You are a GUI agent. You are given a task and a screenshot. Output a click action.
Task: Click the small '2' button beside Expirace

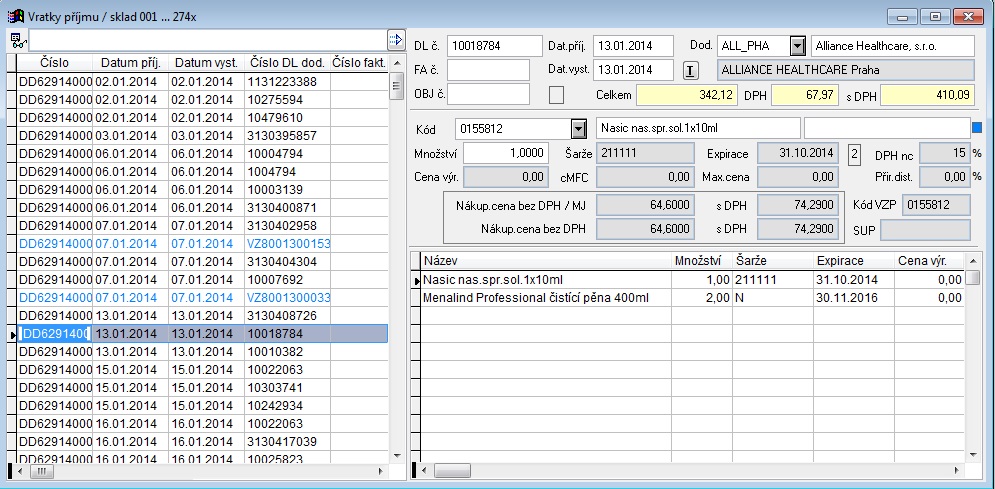(855, 153)
